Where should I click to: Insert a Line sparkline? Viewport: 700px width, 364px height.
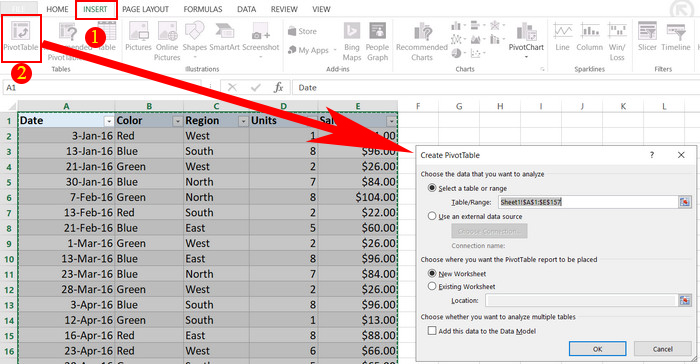click(562, 38)
